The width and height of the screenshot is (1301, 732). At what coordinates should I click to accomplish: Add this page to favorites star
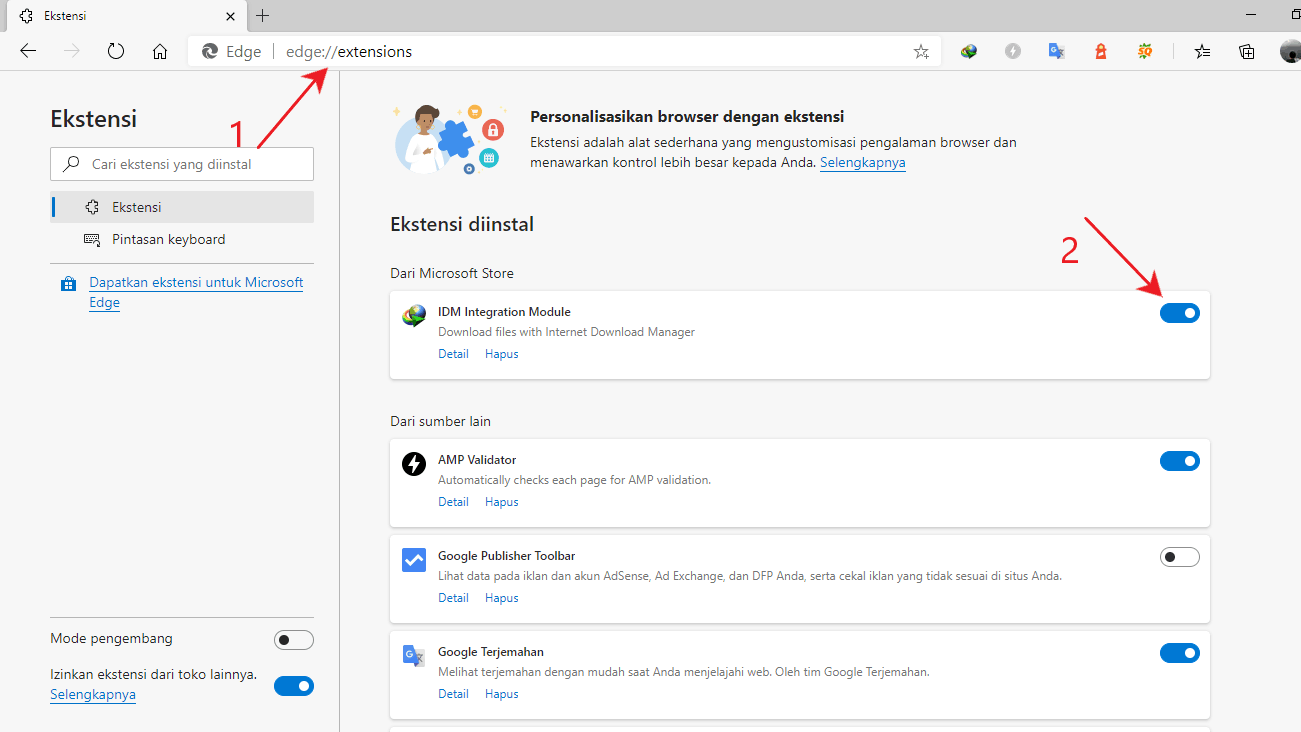(x=921, y=51)
